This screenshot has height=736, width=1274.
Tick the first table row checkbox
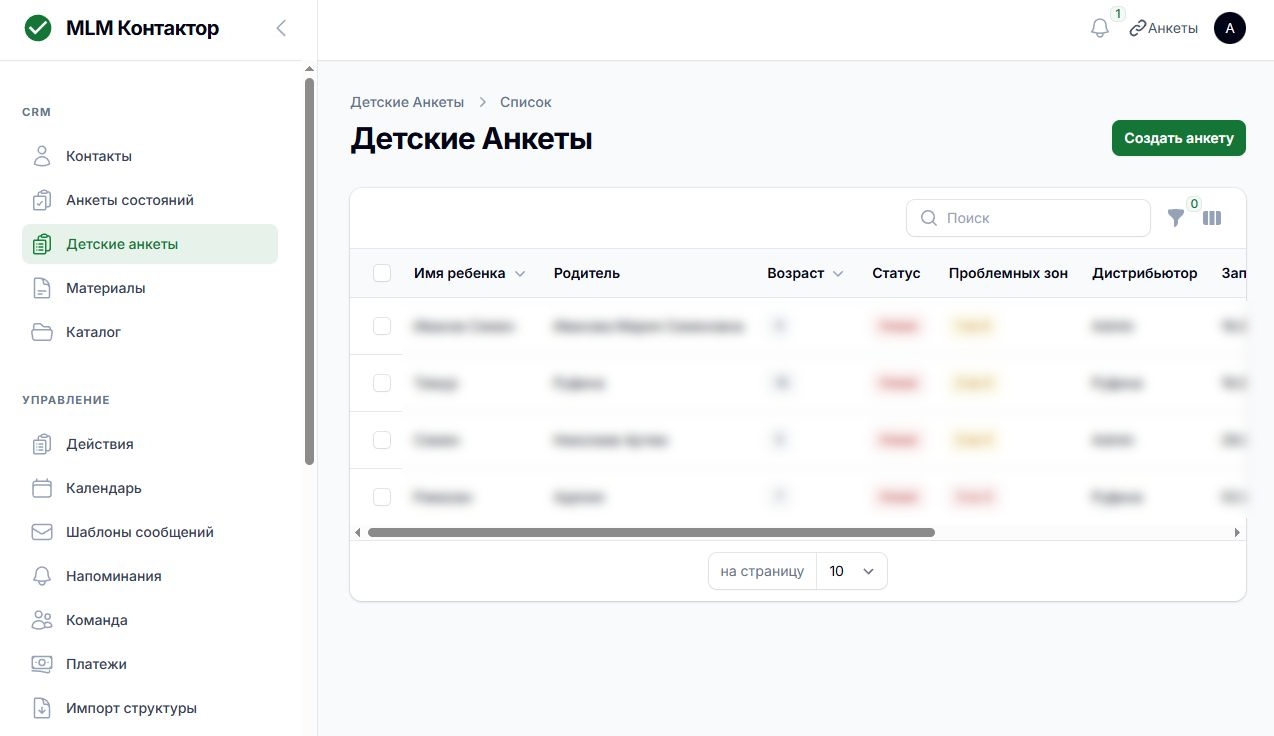382,326
